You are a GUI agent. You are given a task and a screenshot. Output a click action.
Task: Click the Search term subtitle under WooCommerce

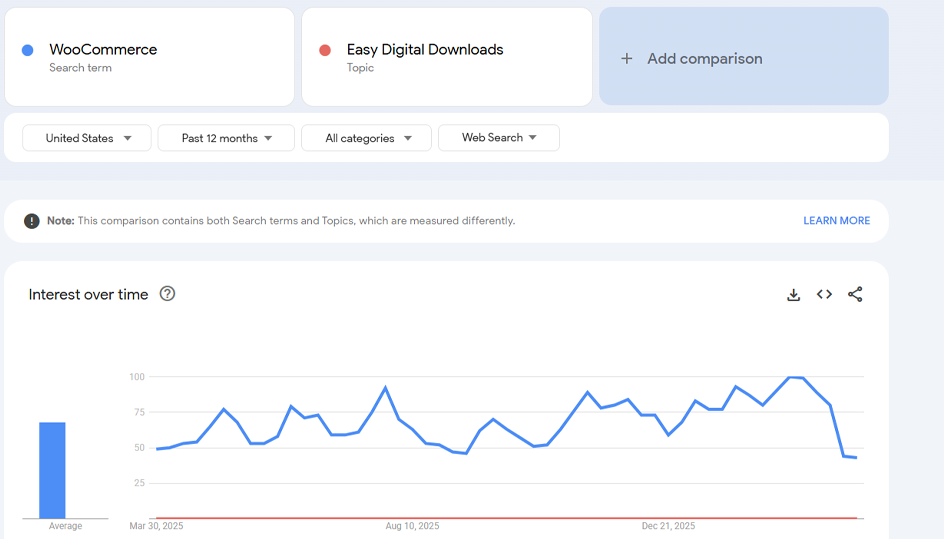pos(80,68)
